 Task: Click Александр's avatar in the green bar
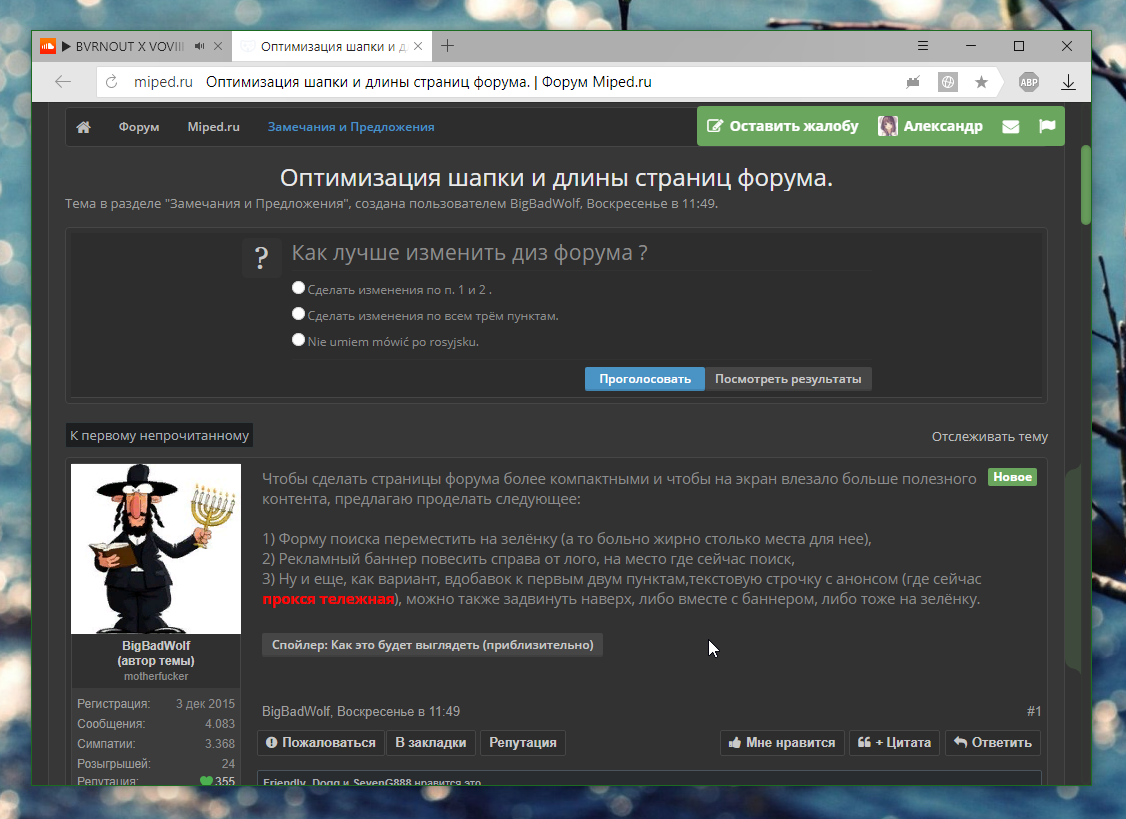888,126
